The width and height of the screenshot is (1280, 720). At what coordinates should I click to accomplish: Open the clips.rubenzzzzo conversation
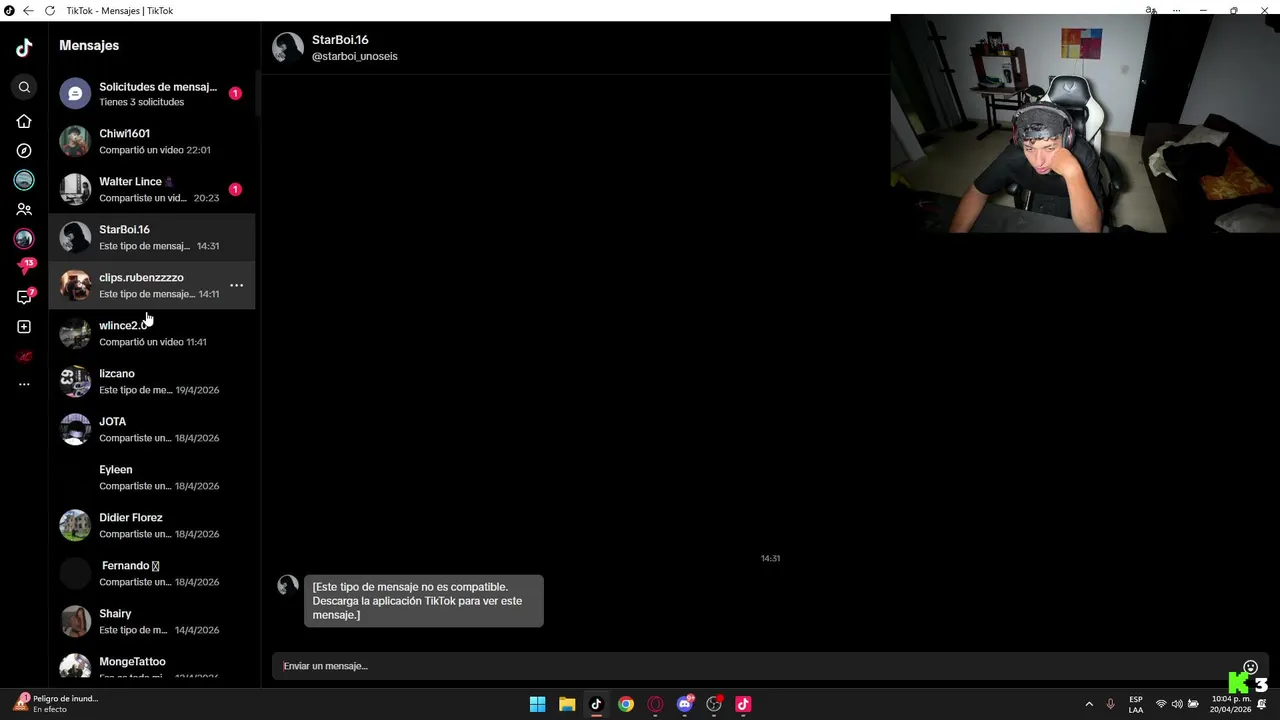click(152, 285)
